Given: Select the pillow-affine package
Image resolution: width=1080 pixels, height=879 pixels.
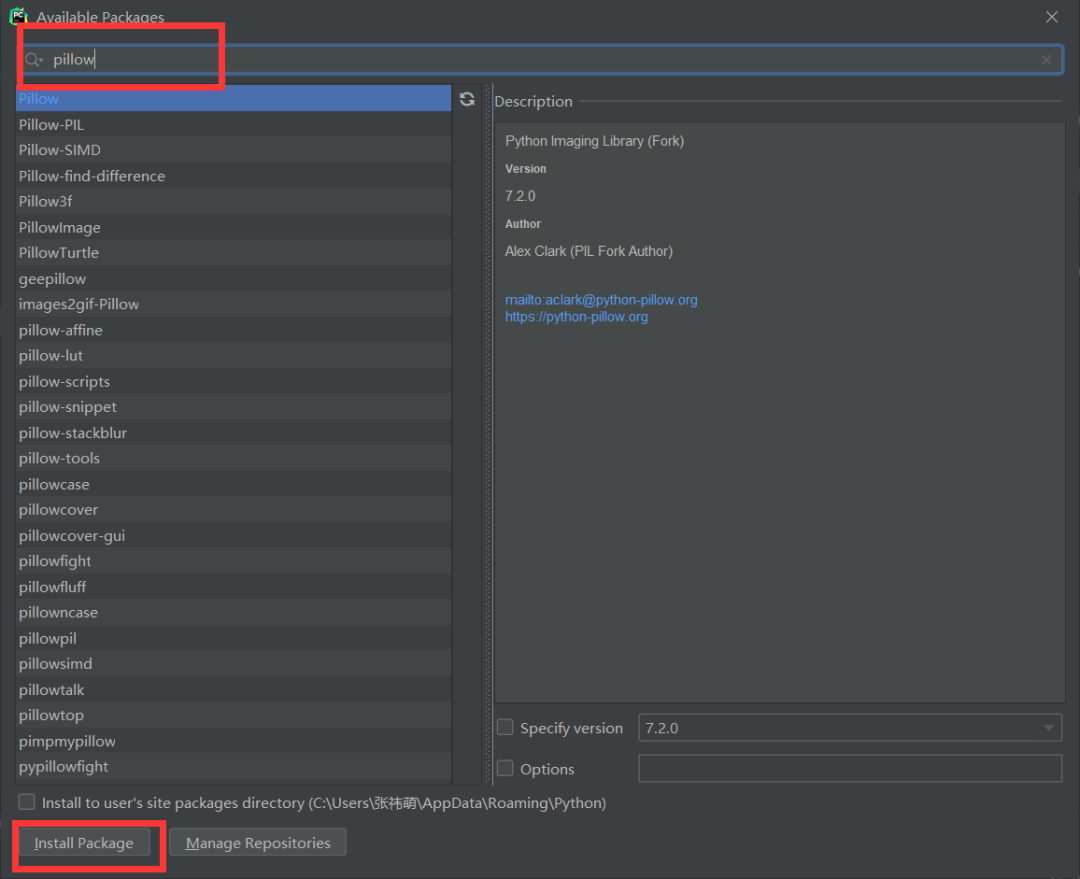Looking at the screenshot, I should point(233,330).
